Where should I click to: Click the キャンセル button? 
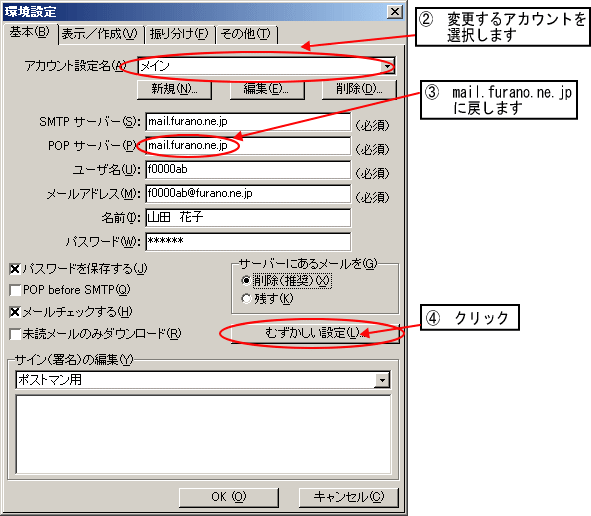[x=349, y=497]
